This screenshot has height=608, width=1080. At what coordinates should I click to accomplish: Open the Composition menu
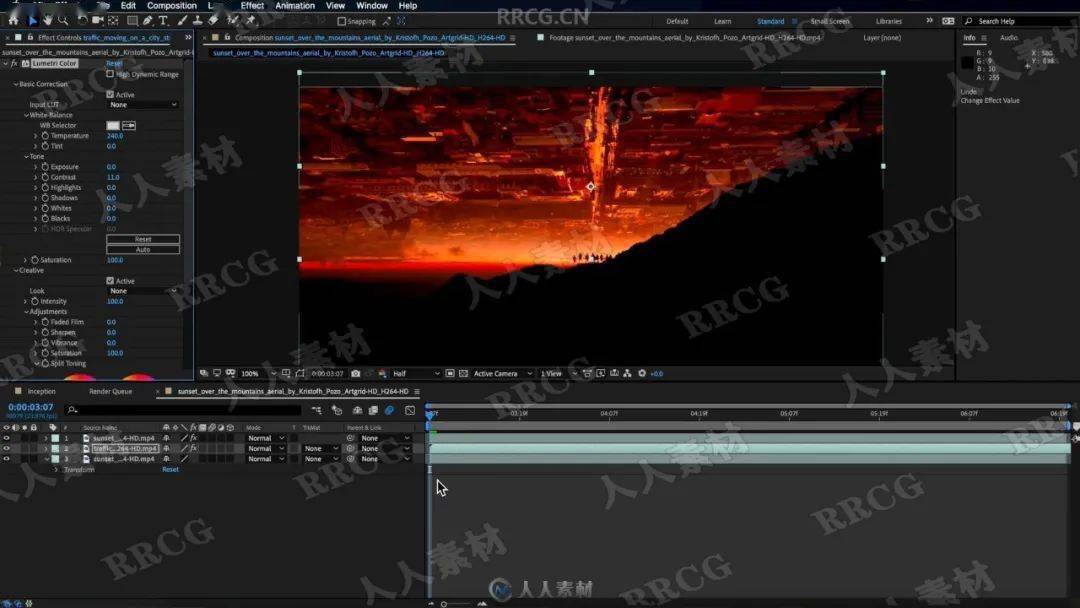172,6
